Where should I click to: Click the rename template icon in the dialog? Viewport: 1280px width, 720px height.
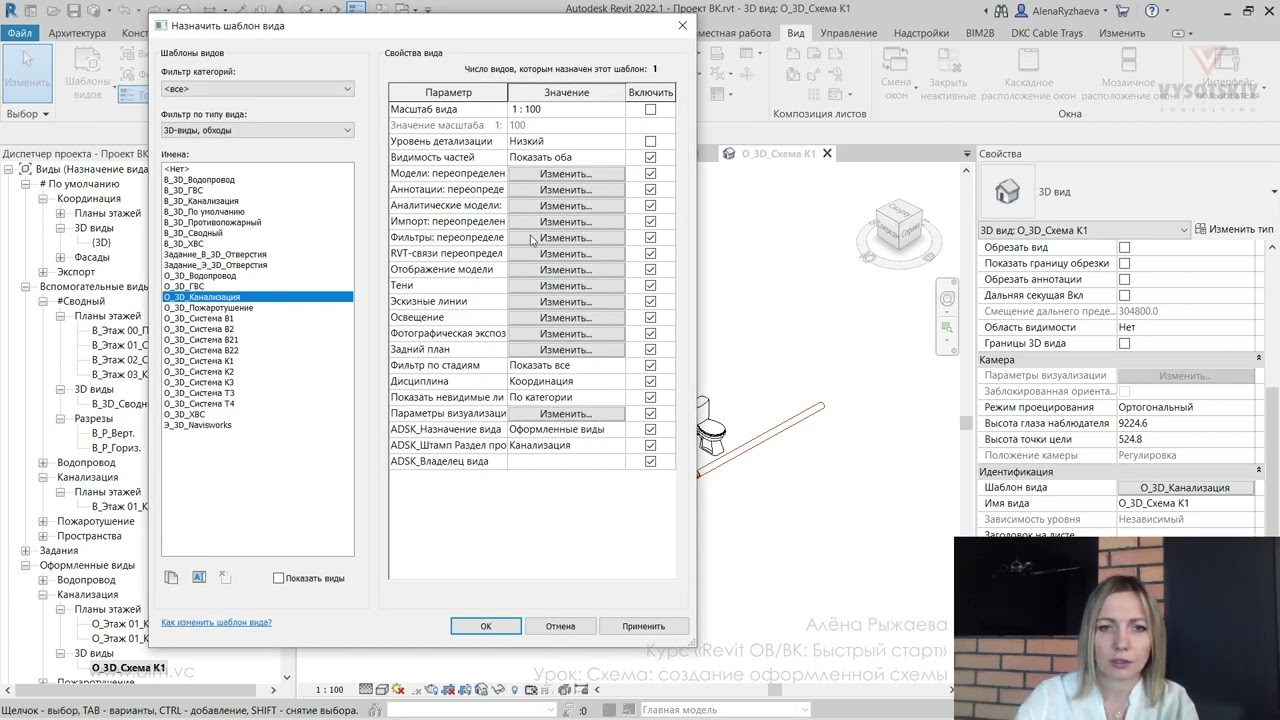198,578
